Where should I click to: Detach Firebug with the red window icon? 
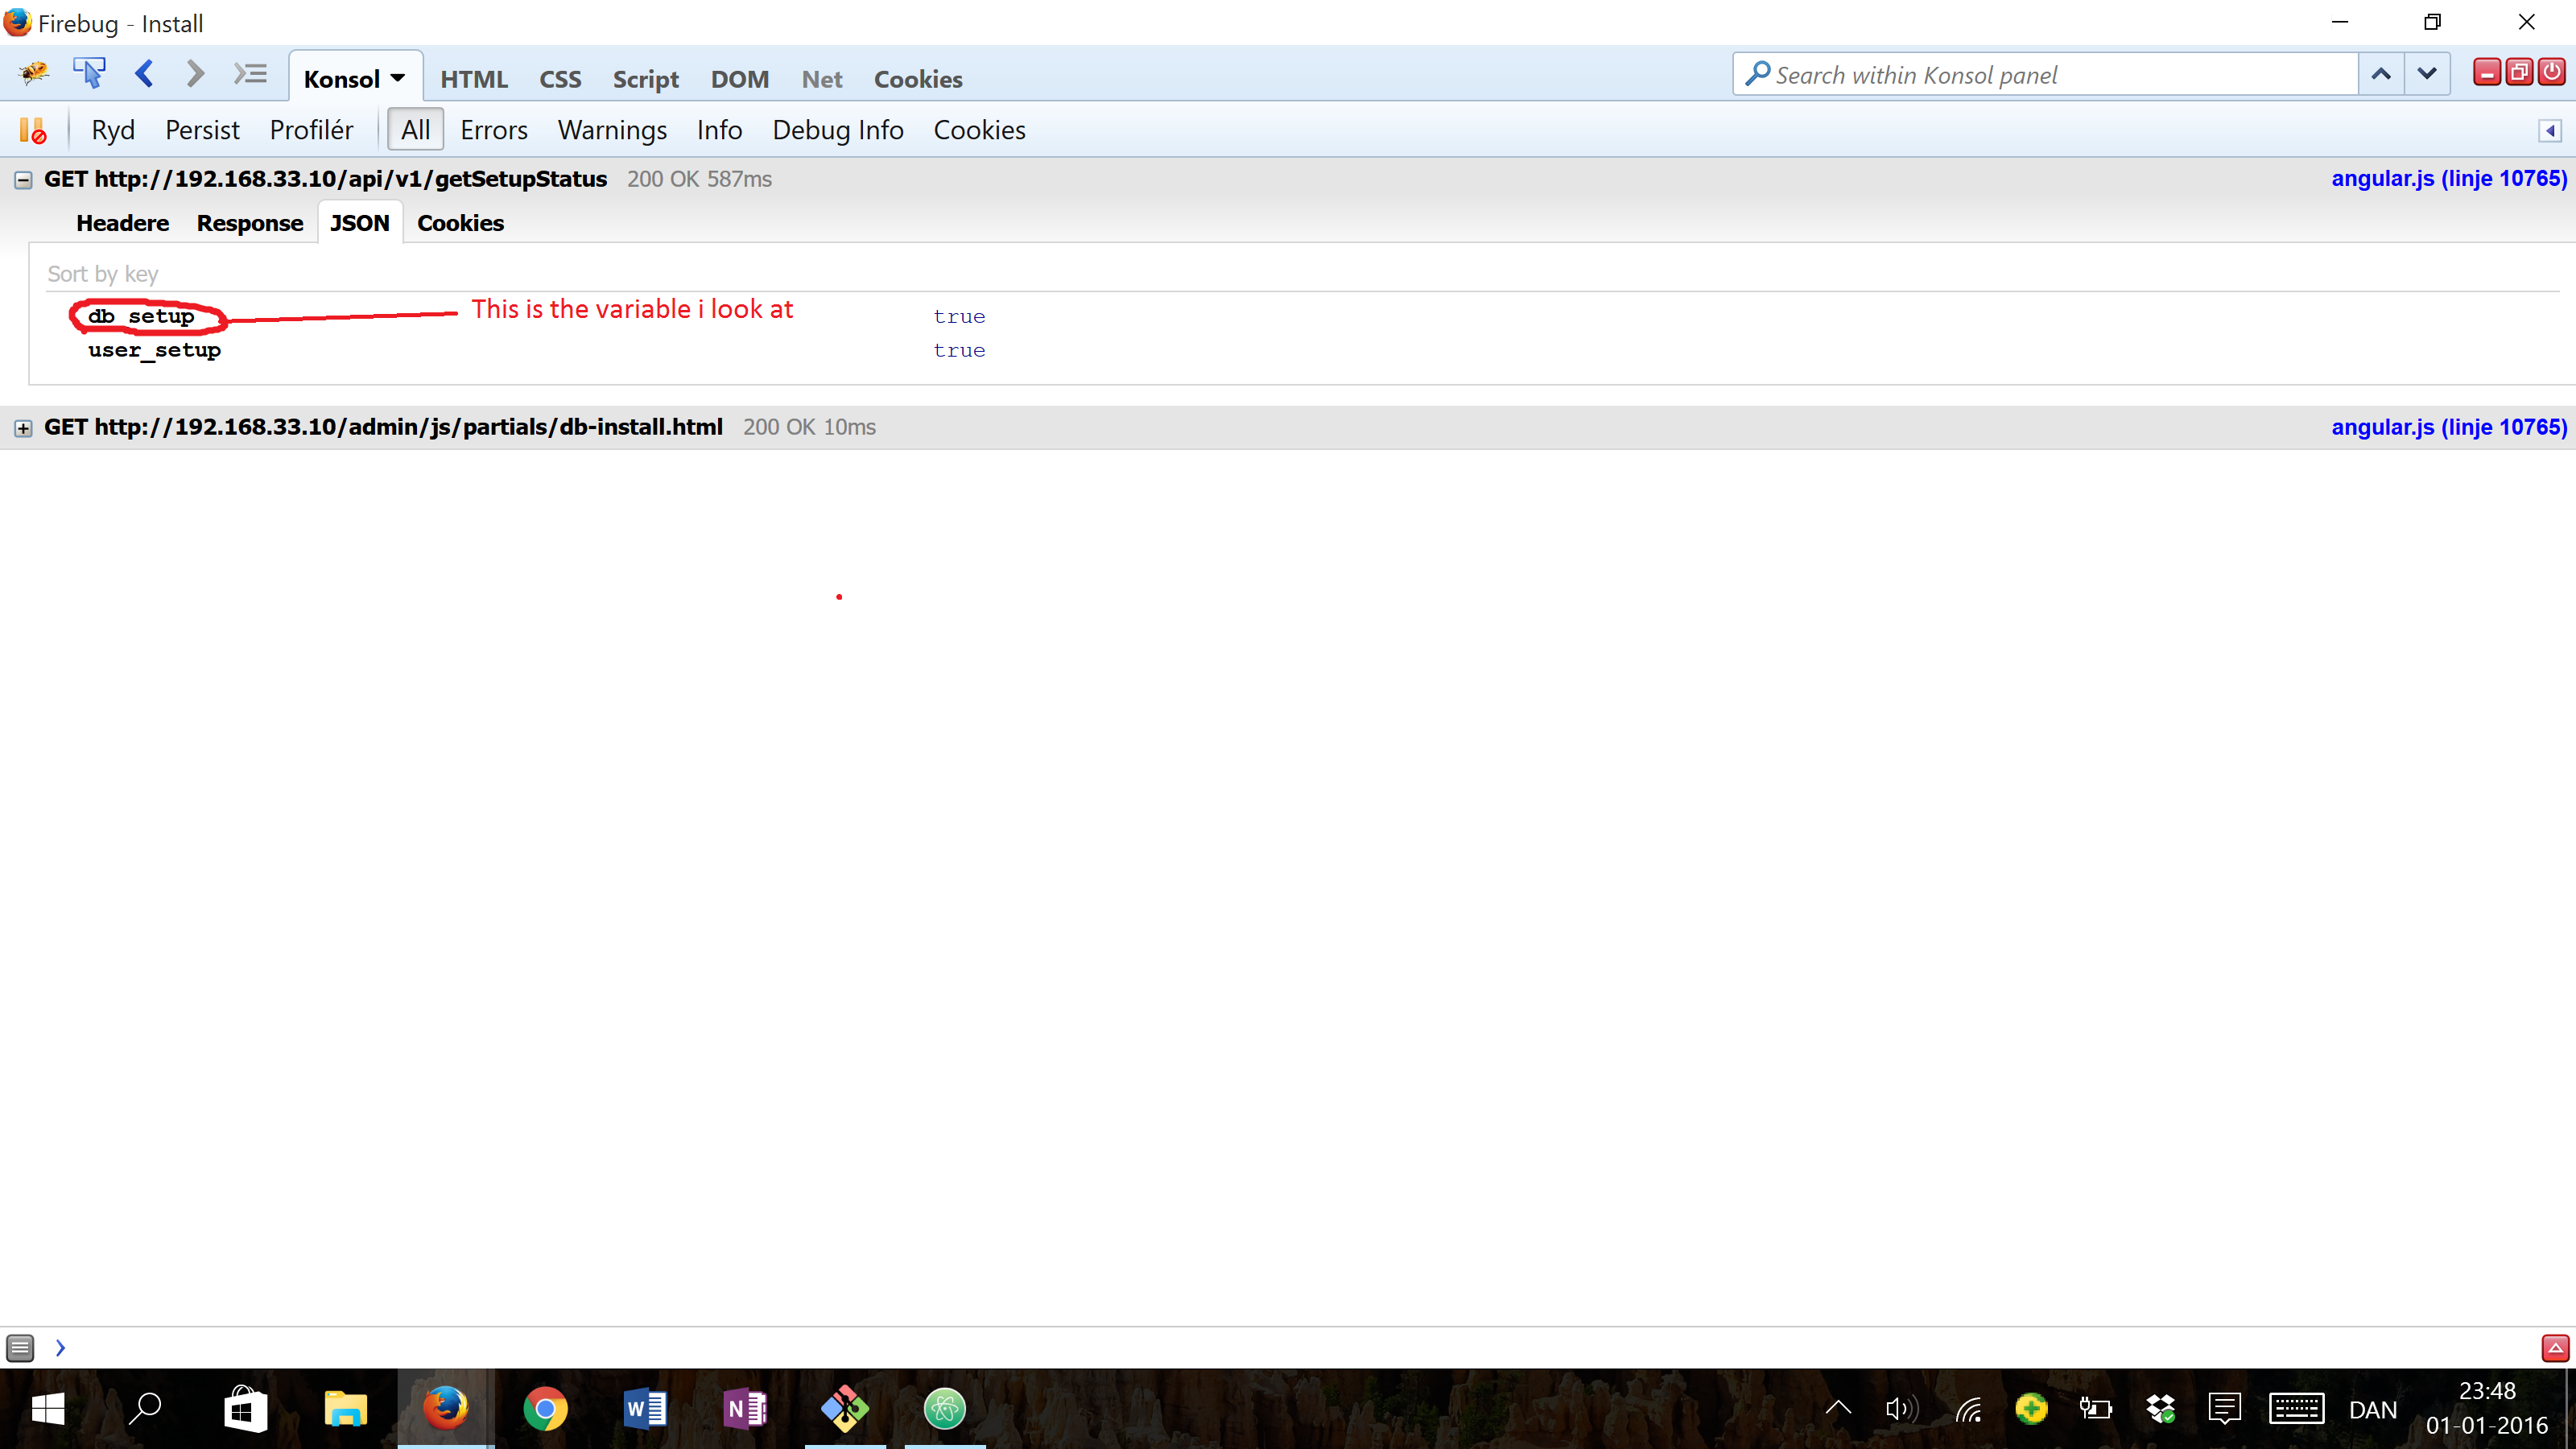pos(2519,72)
